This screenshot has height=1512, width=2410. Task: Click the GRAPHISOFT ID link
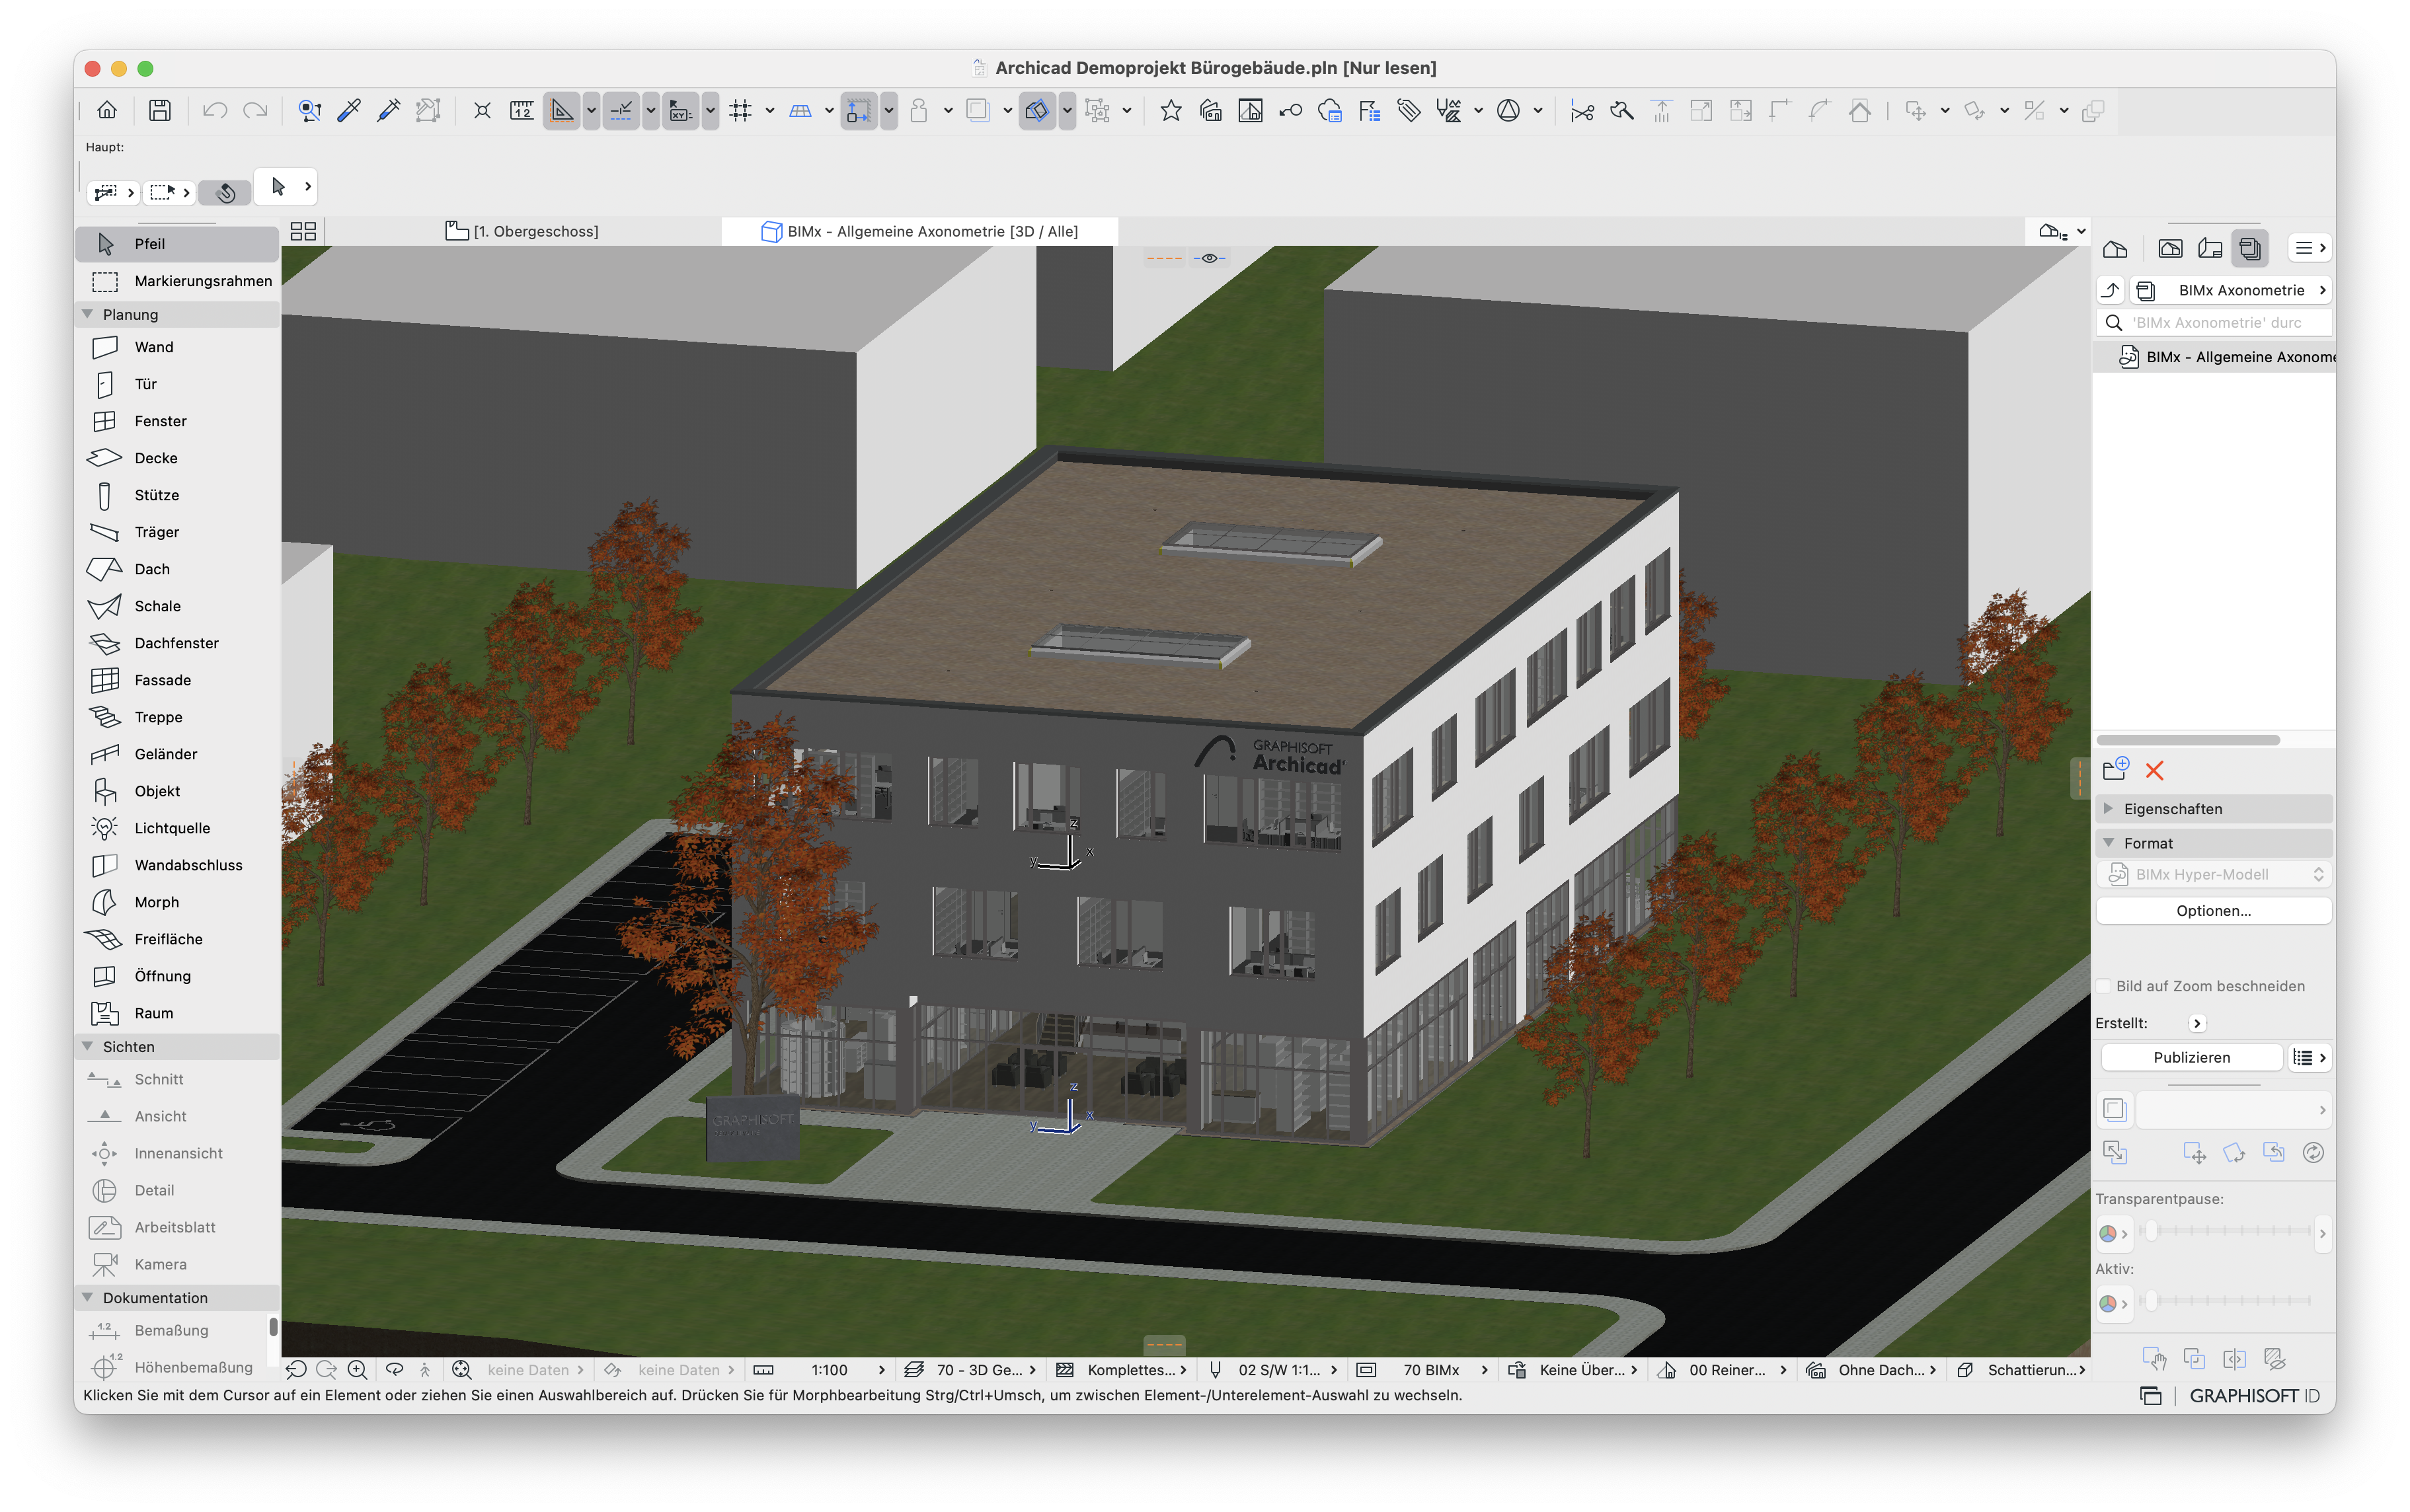click(2254, 1395)
